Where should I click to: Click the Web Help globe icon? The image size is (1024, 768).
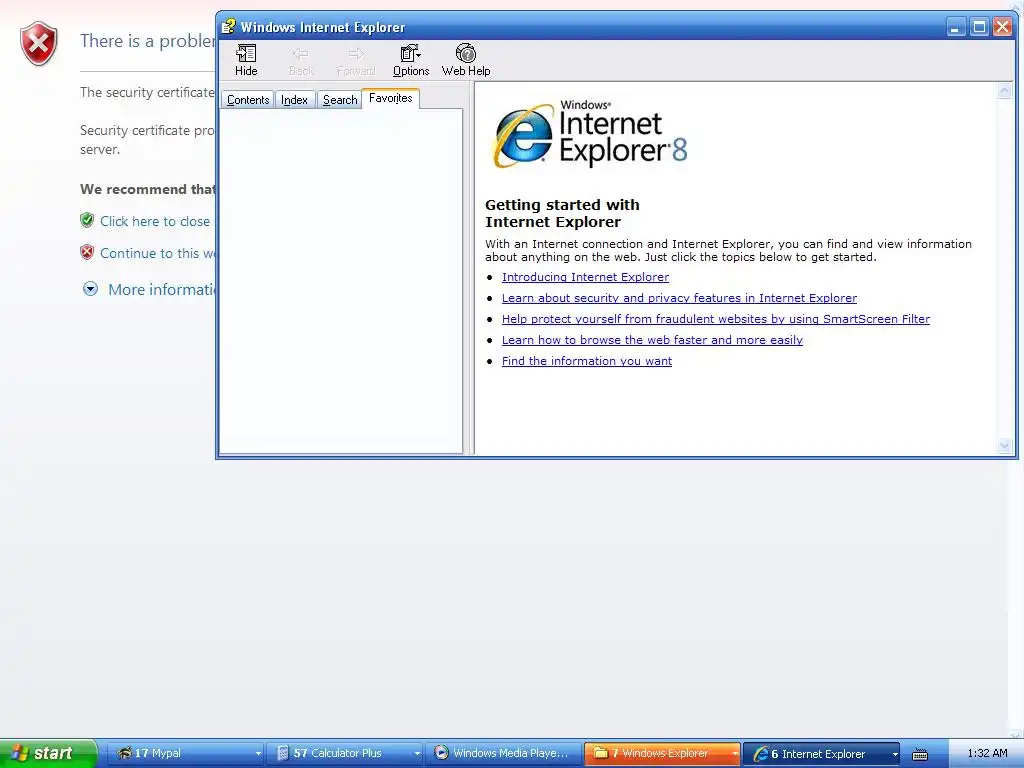(466, 53)
